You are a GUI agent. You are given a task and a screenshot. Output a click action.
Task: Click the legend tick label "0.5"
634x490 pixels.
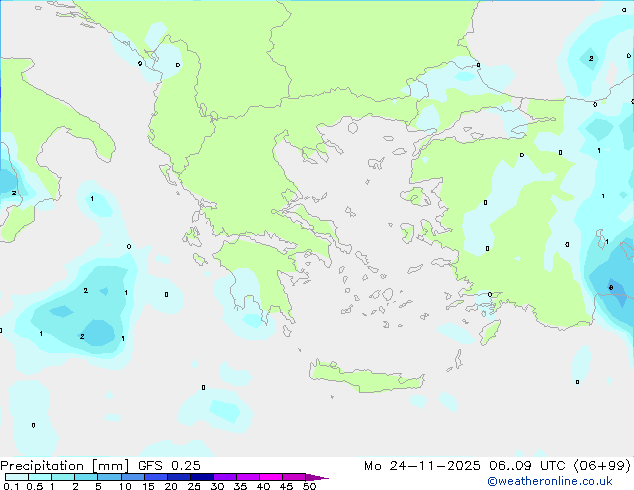coord(35,486)
